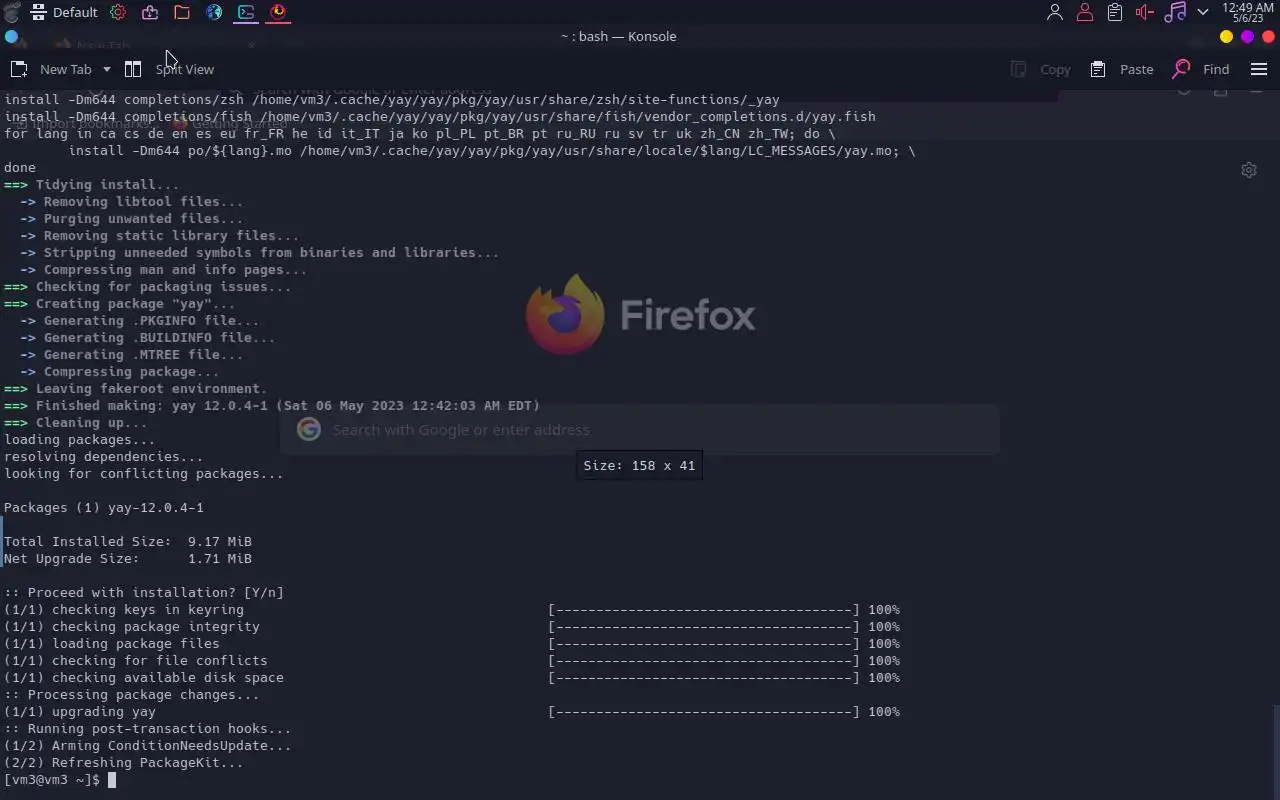Screen dimensions: 1280x800
Task: Launch the web browser globe icon
Action: coord(214,12)
